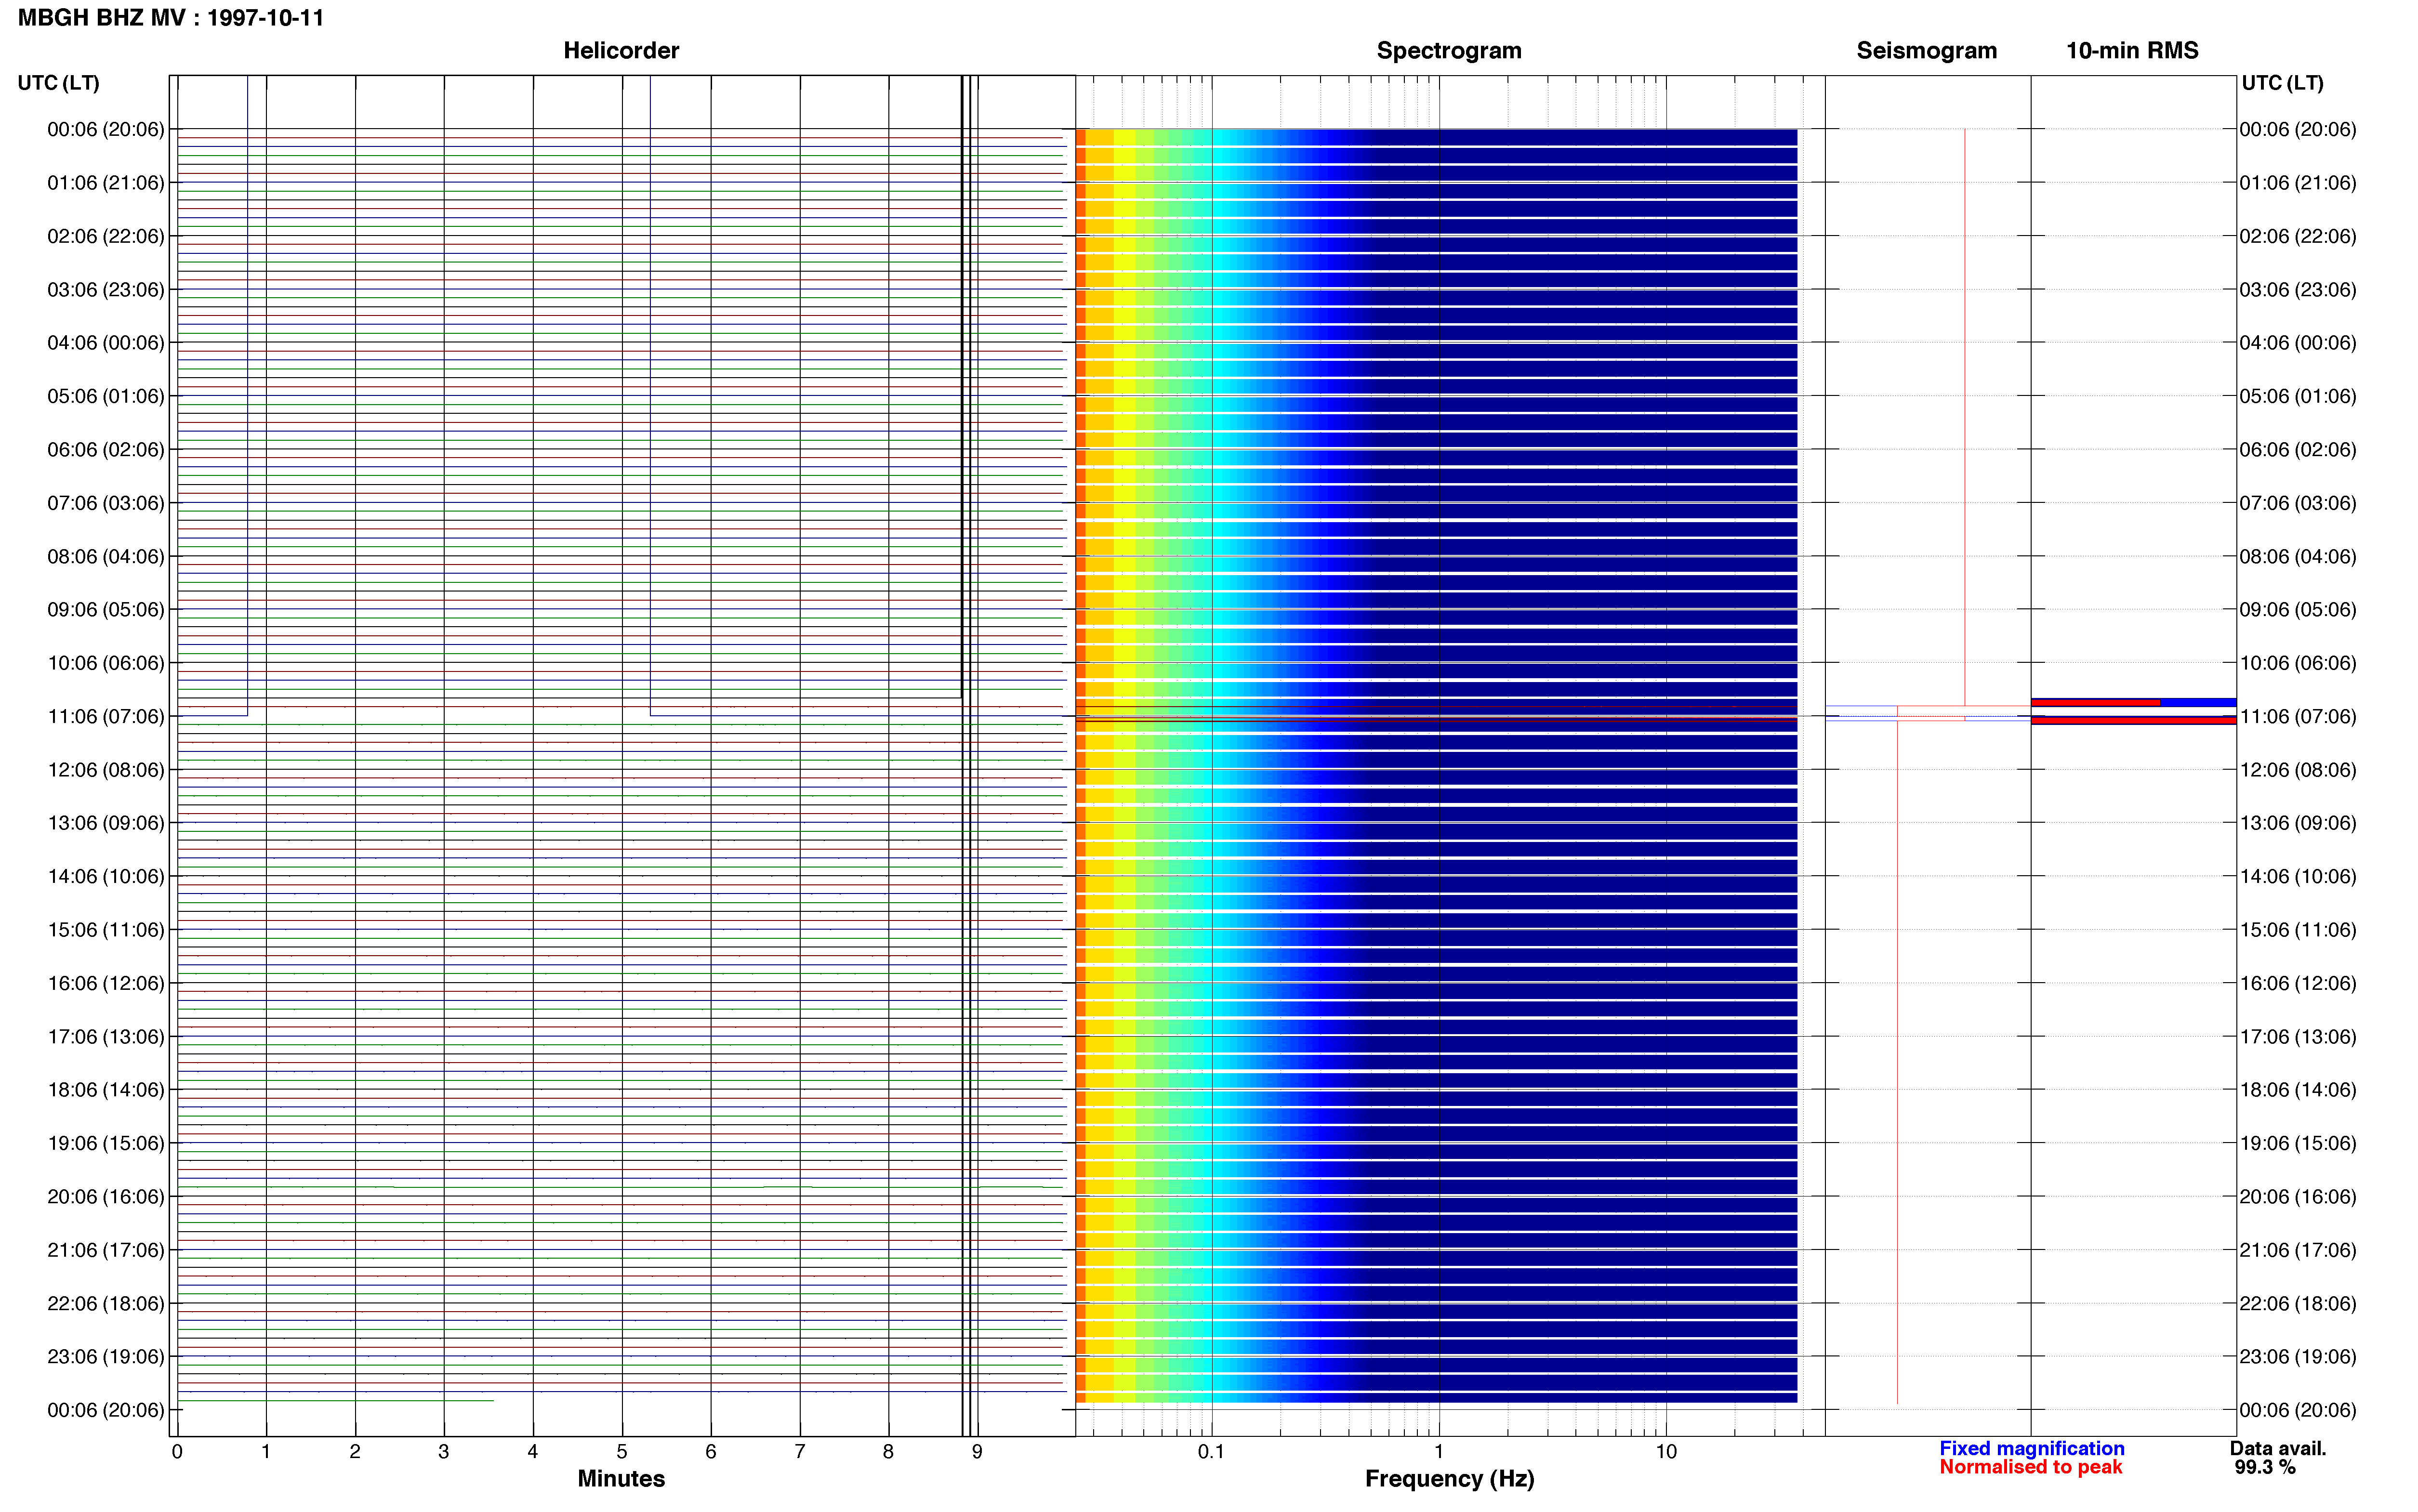Click the vertical red line in the Seismogram panel

[1964, 417]
